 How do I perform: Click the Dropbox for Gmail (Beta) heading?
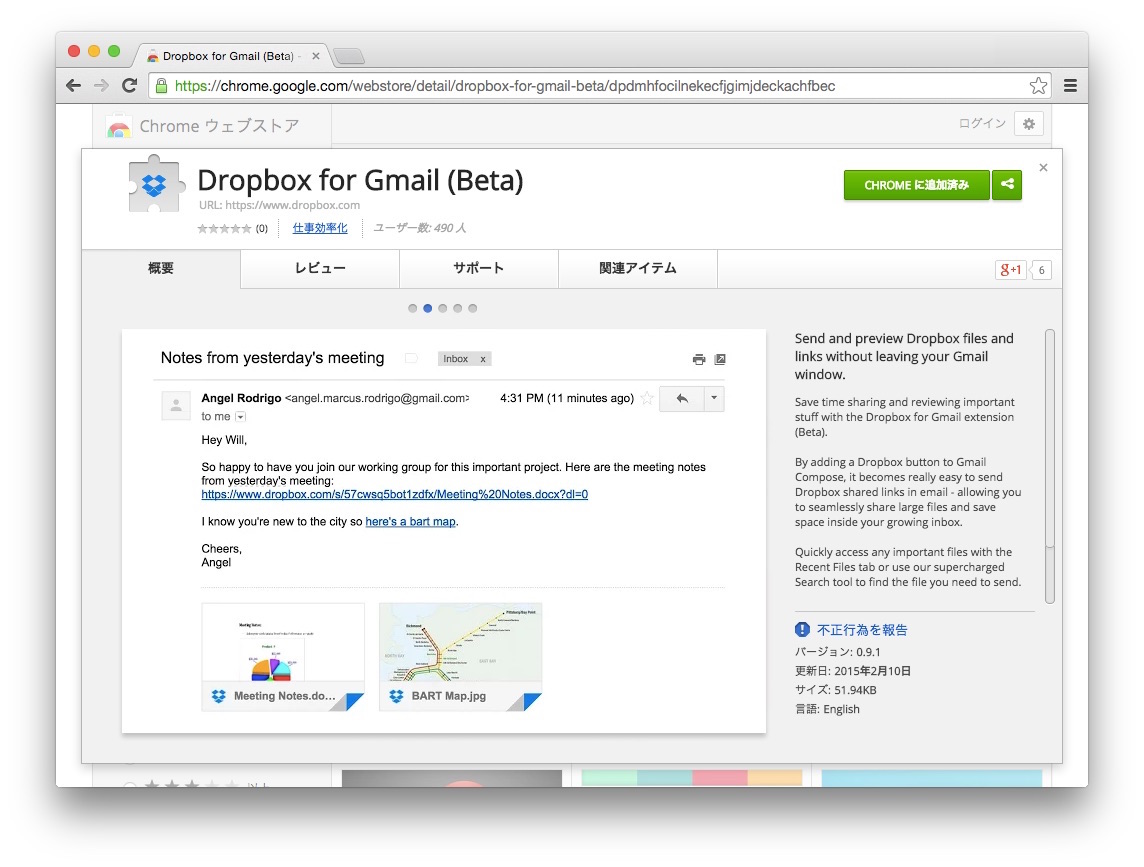pyautogui.click(x=360, y=180)
